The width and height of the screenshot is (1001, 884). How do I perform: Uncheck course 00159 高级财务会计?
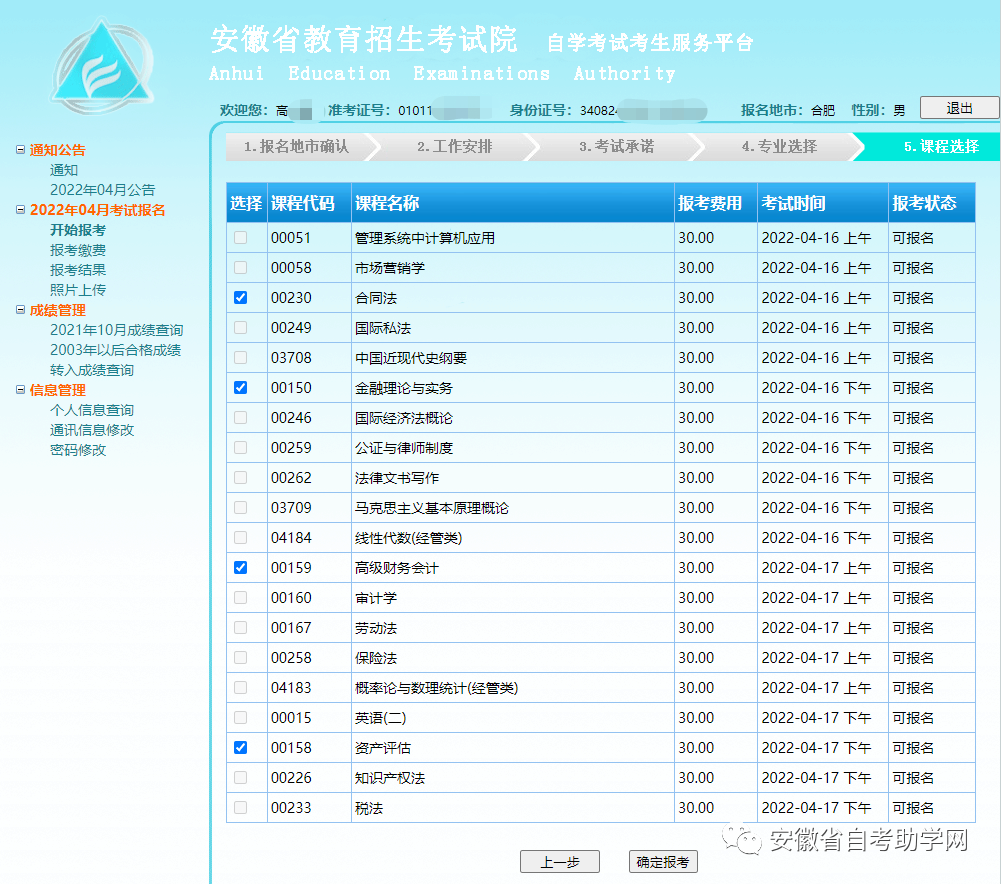(x=241, y=567)
